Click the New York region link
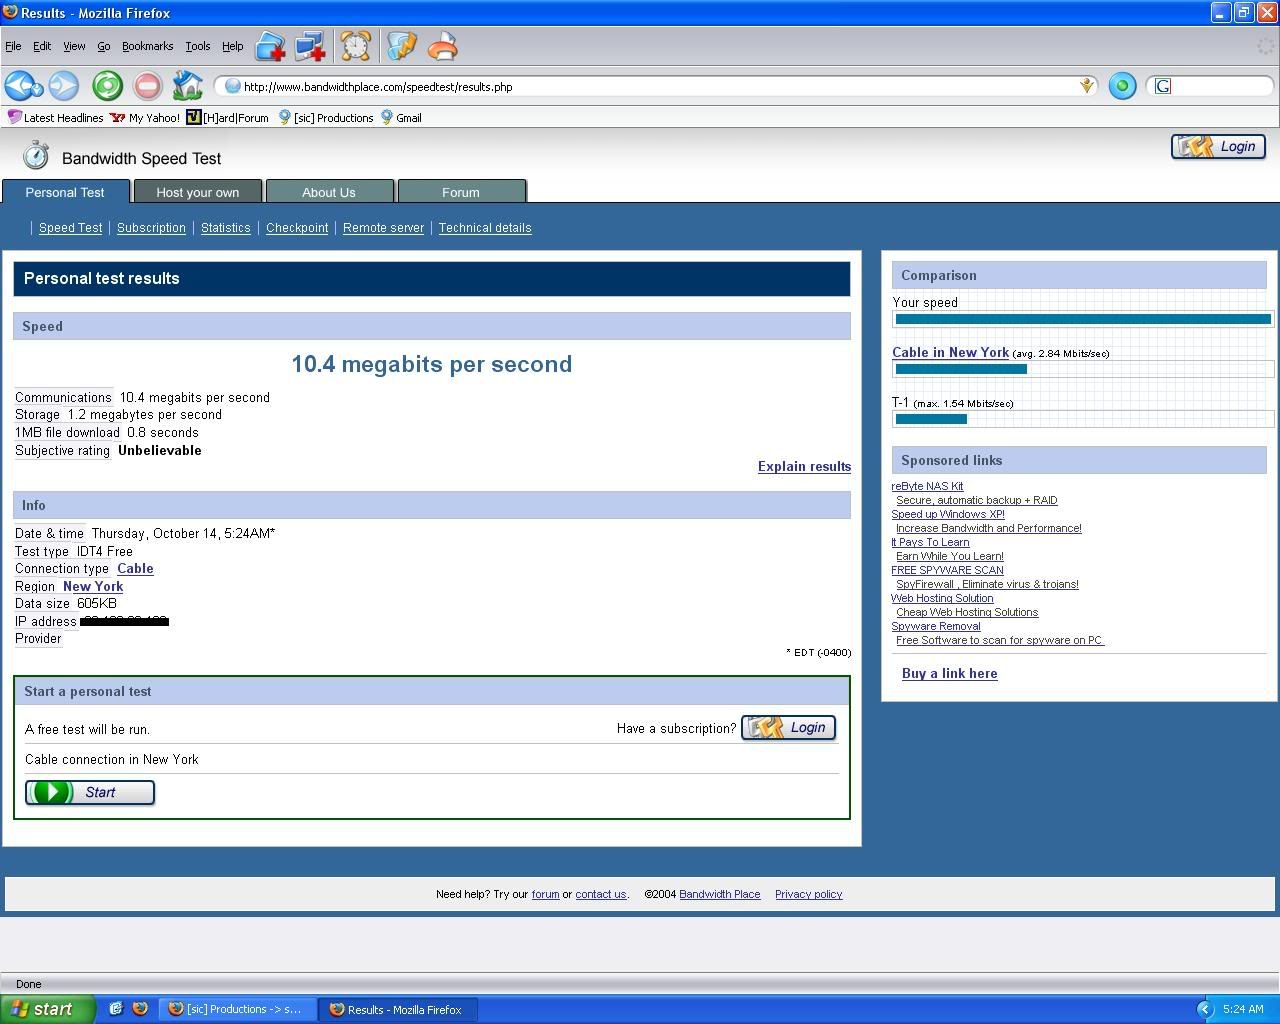The width and height of the screenshot is (1280, 1024). (93, 587)
